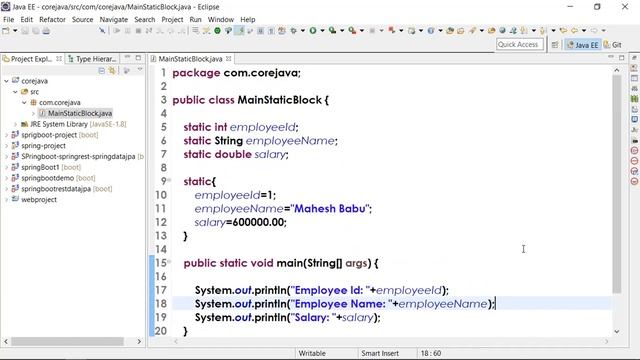640x360 pixels.
Task: Click the Save All toolbar icon
Action: [x=36, y=31]
